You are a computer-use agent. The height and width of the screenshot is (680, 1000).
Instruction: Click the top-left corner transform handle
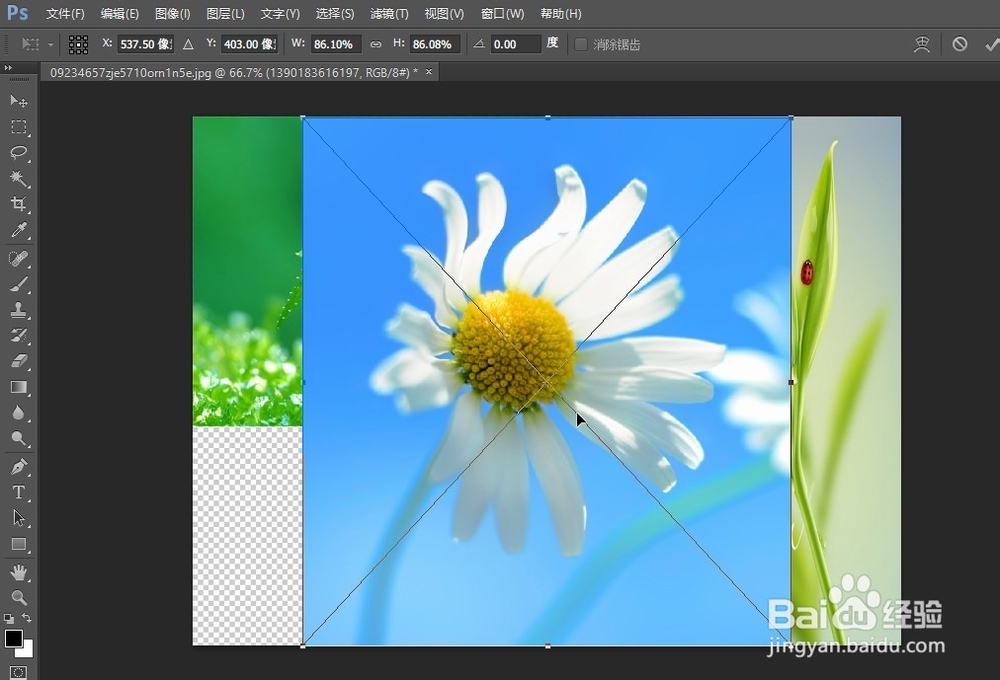[302, 117]
